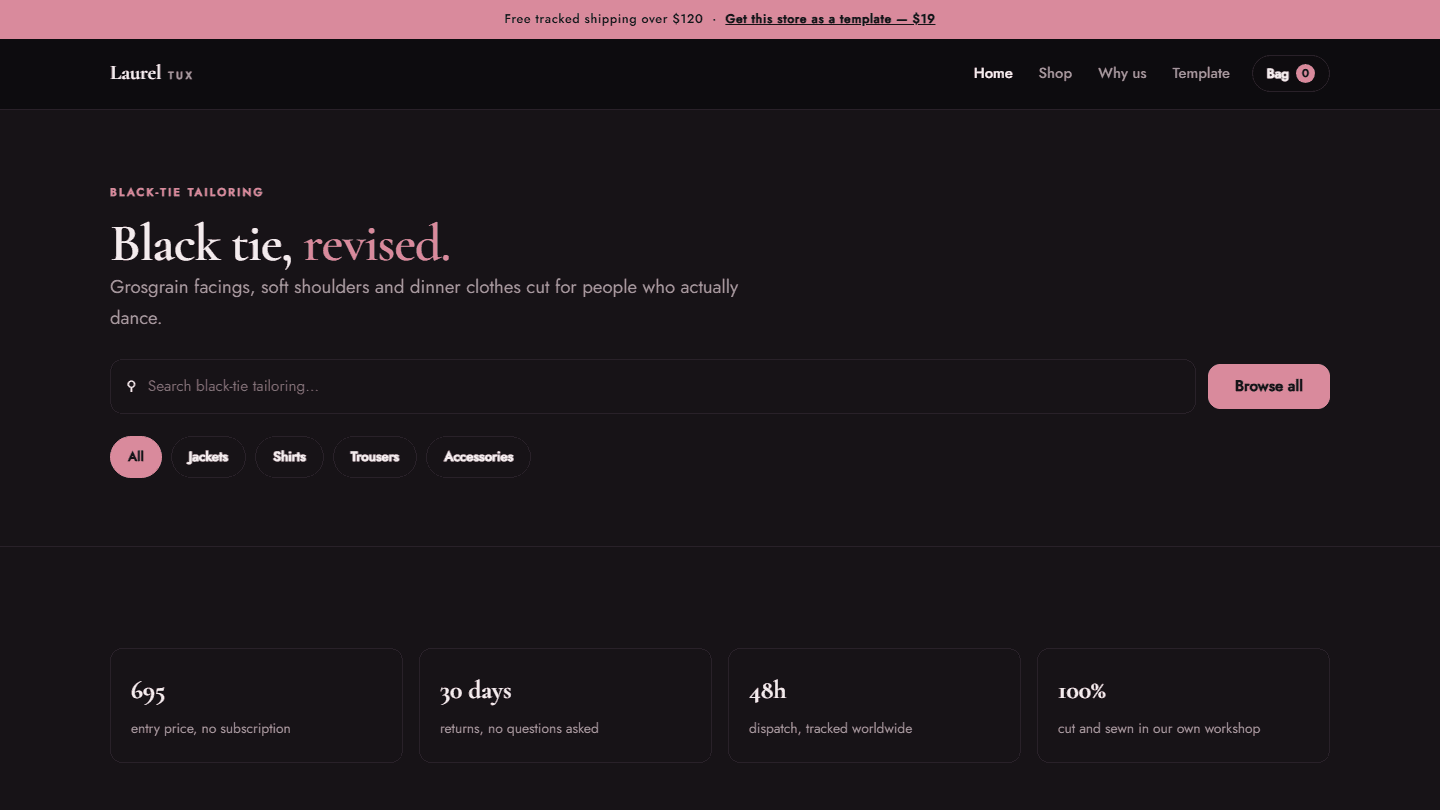Click the Browse all button

pyautogui.click(x=1269, y=386)
